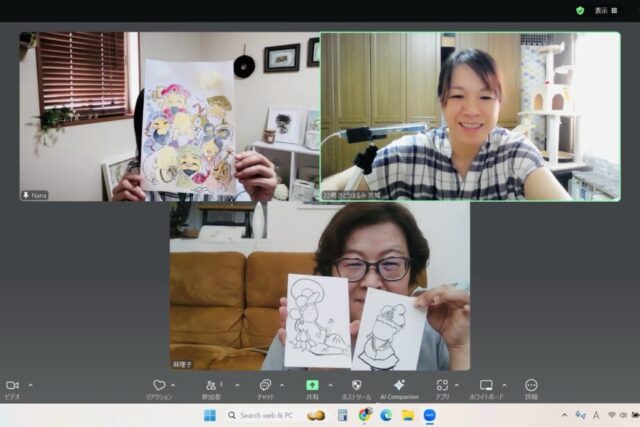Open the More options menu
The width and height of the screenshot is (640, 427).
(x=531, y=386)
